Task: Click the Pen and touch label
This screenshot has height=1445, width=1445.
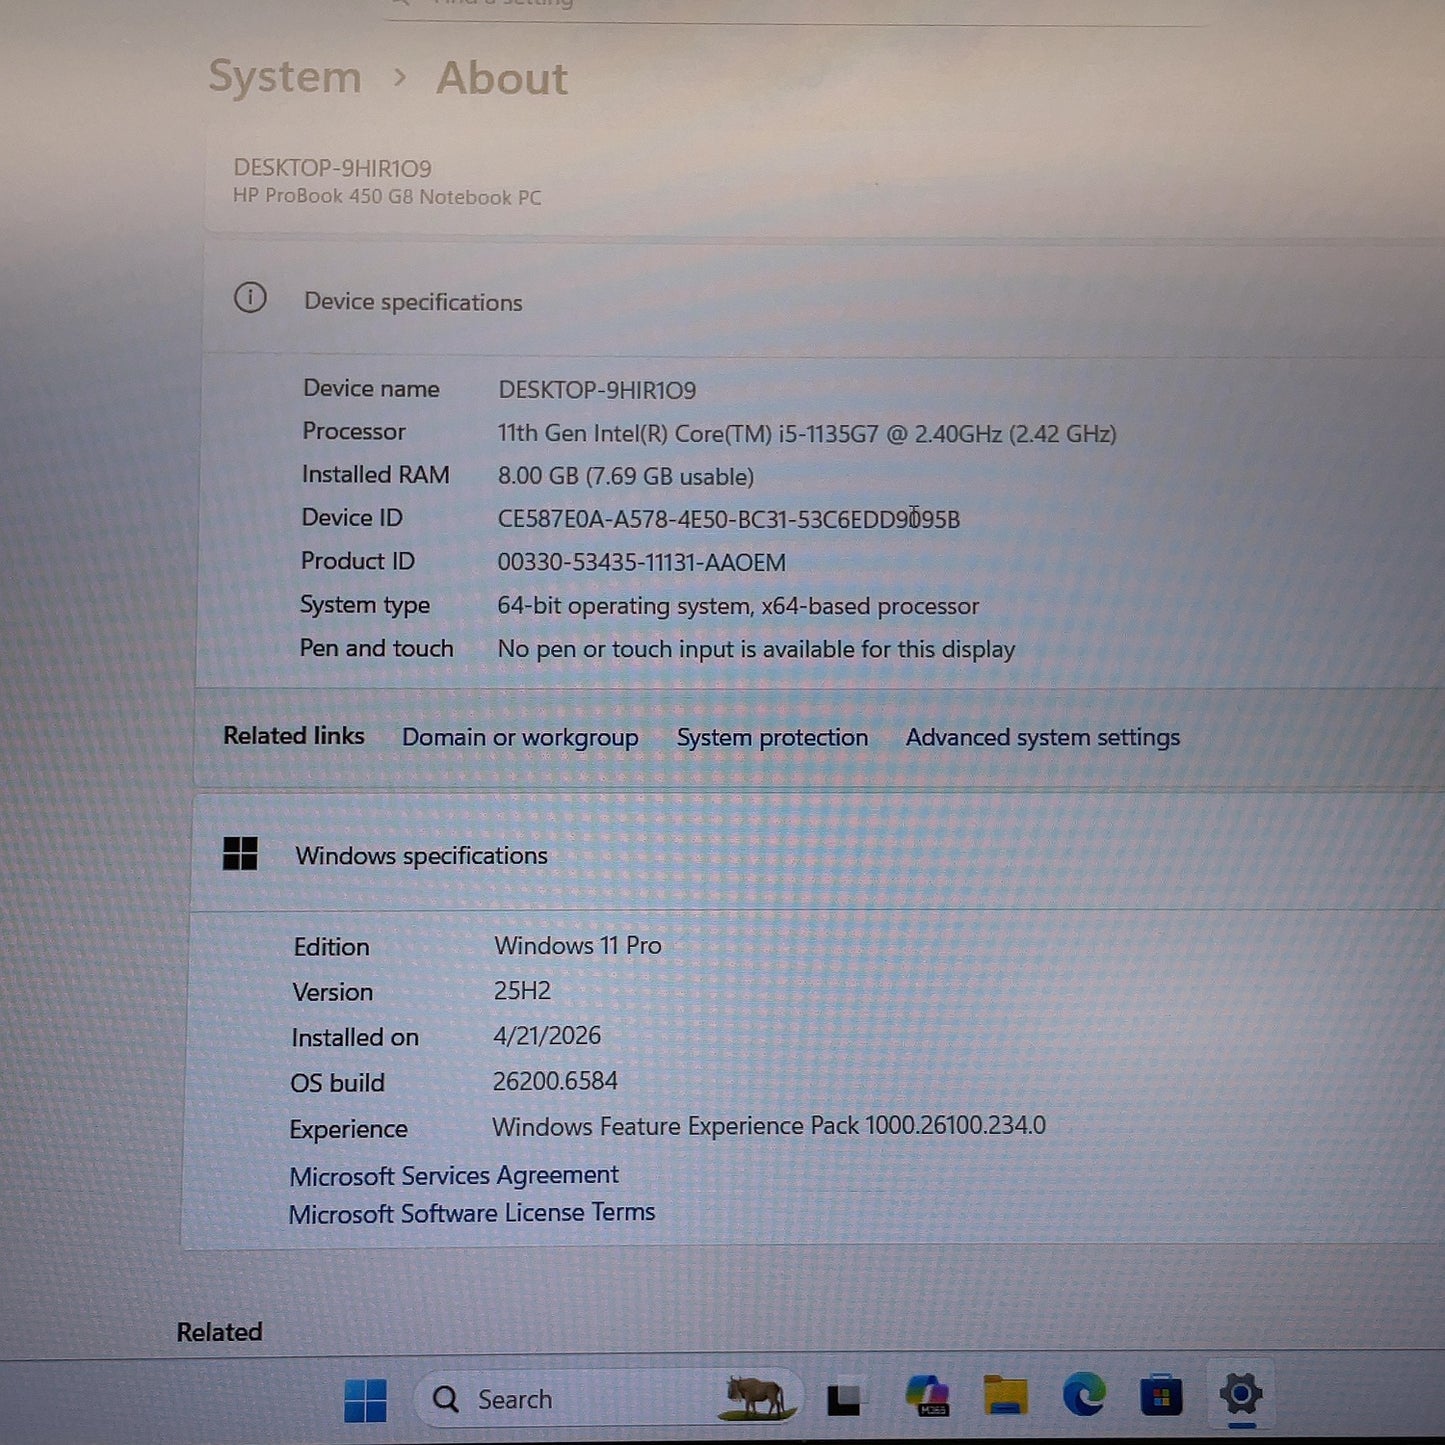Action: [377, 648]
